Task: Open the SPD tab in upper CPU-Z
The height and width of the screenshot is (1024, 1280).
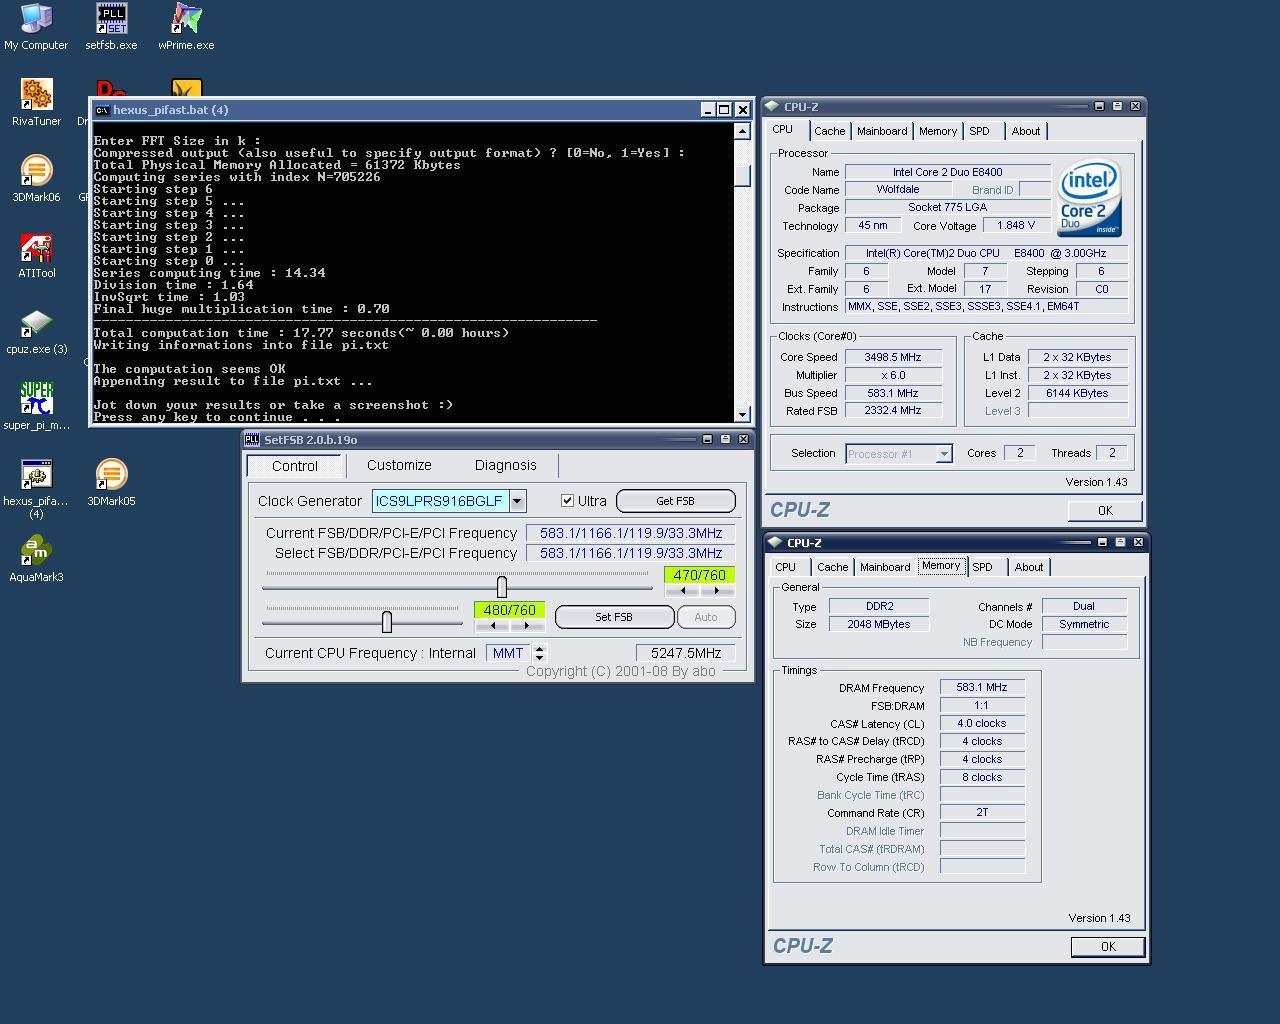Action: (x=980, y=131)
